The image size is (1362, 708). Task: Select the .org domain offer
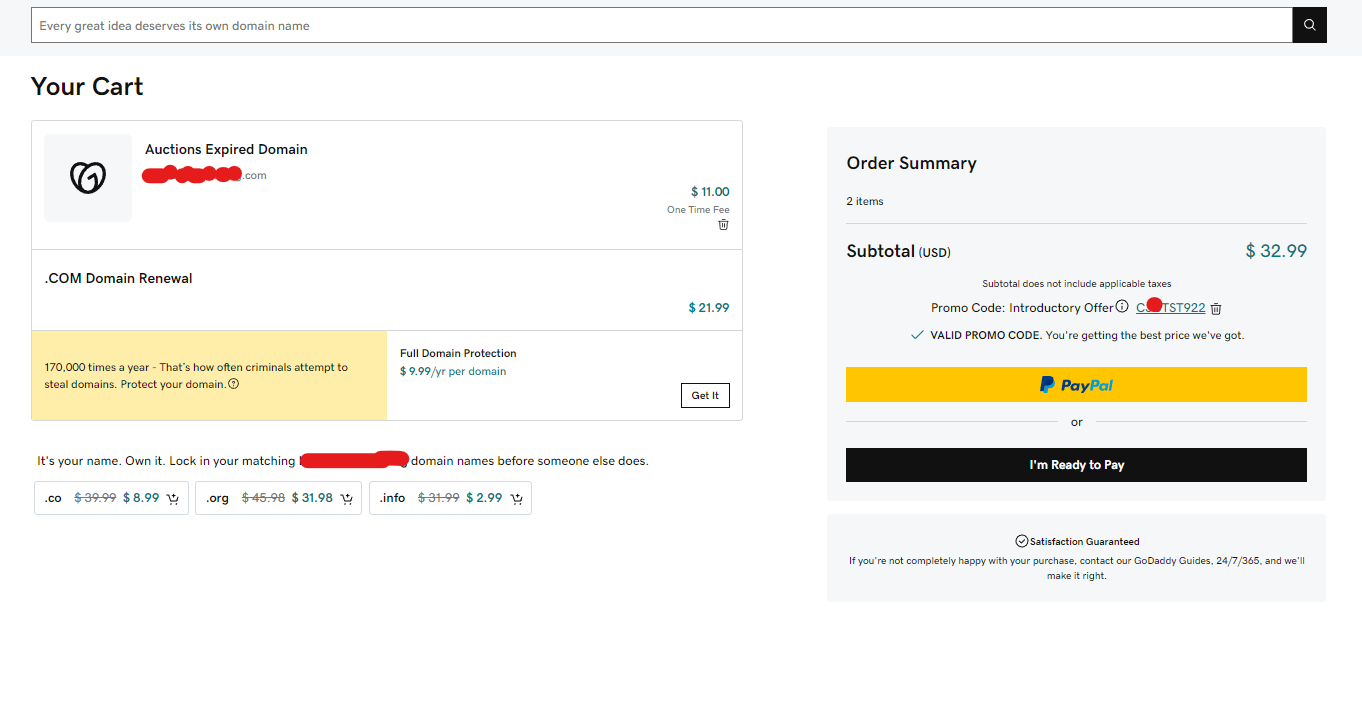click(278, 498)
